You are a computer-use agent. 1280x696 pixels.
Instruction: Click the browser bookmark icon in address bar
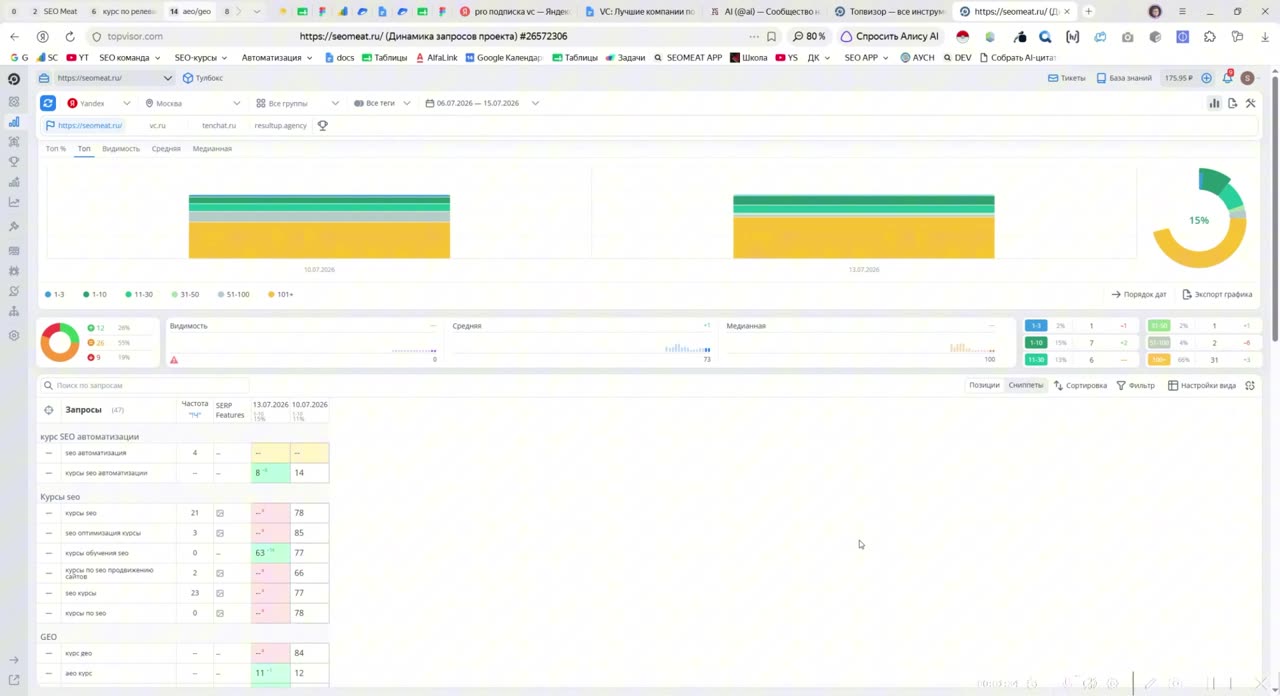click(x=771, y=36)
